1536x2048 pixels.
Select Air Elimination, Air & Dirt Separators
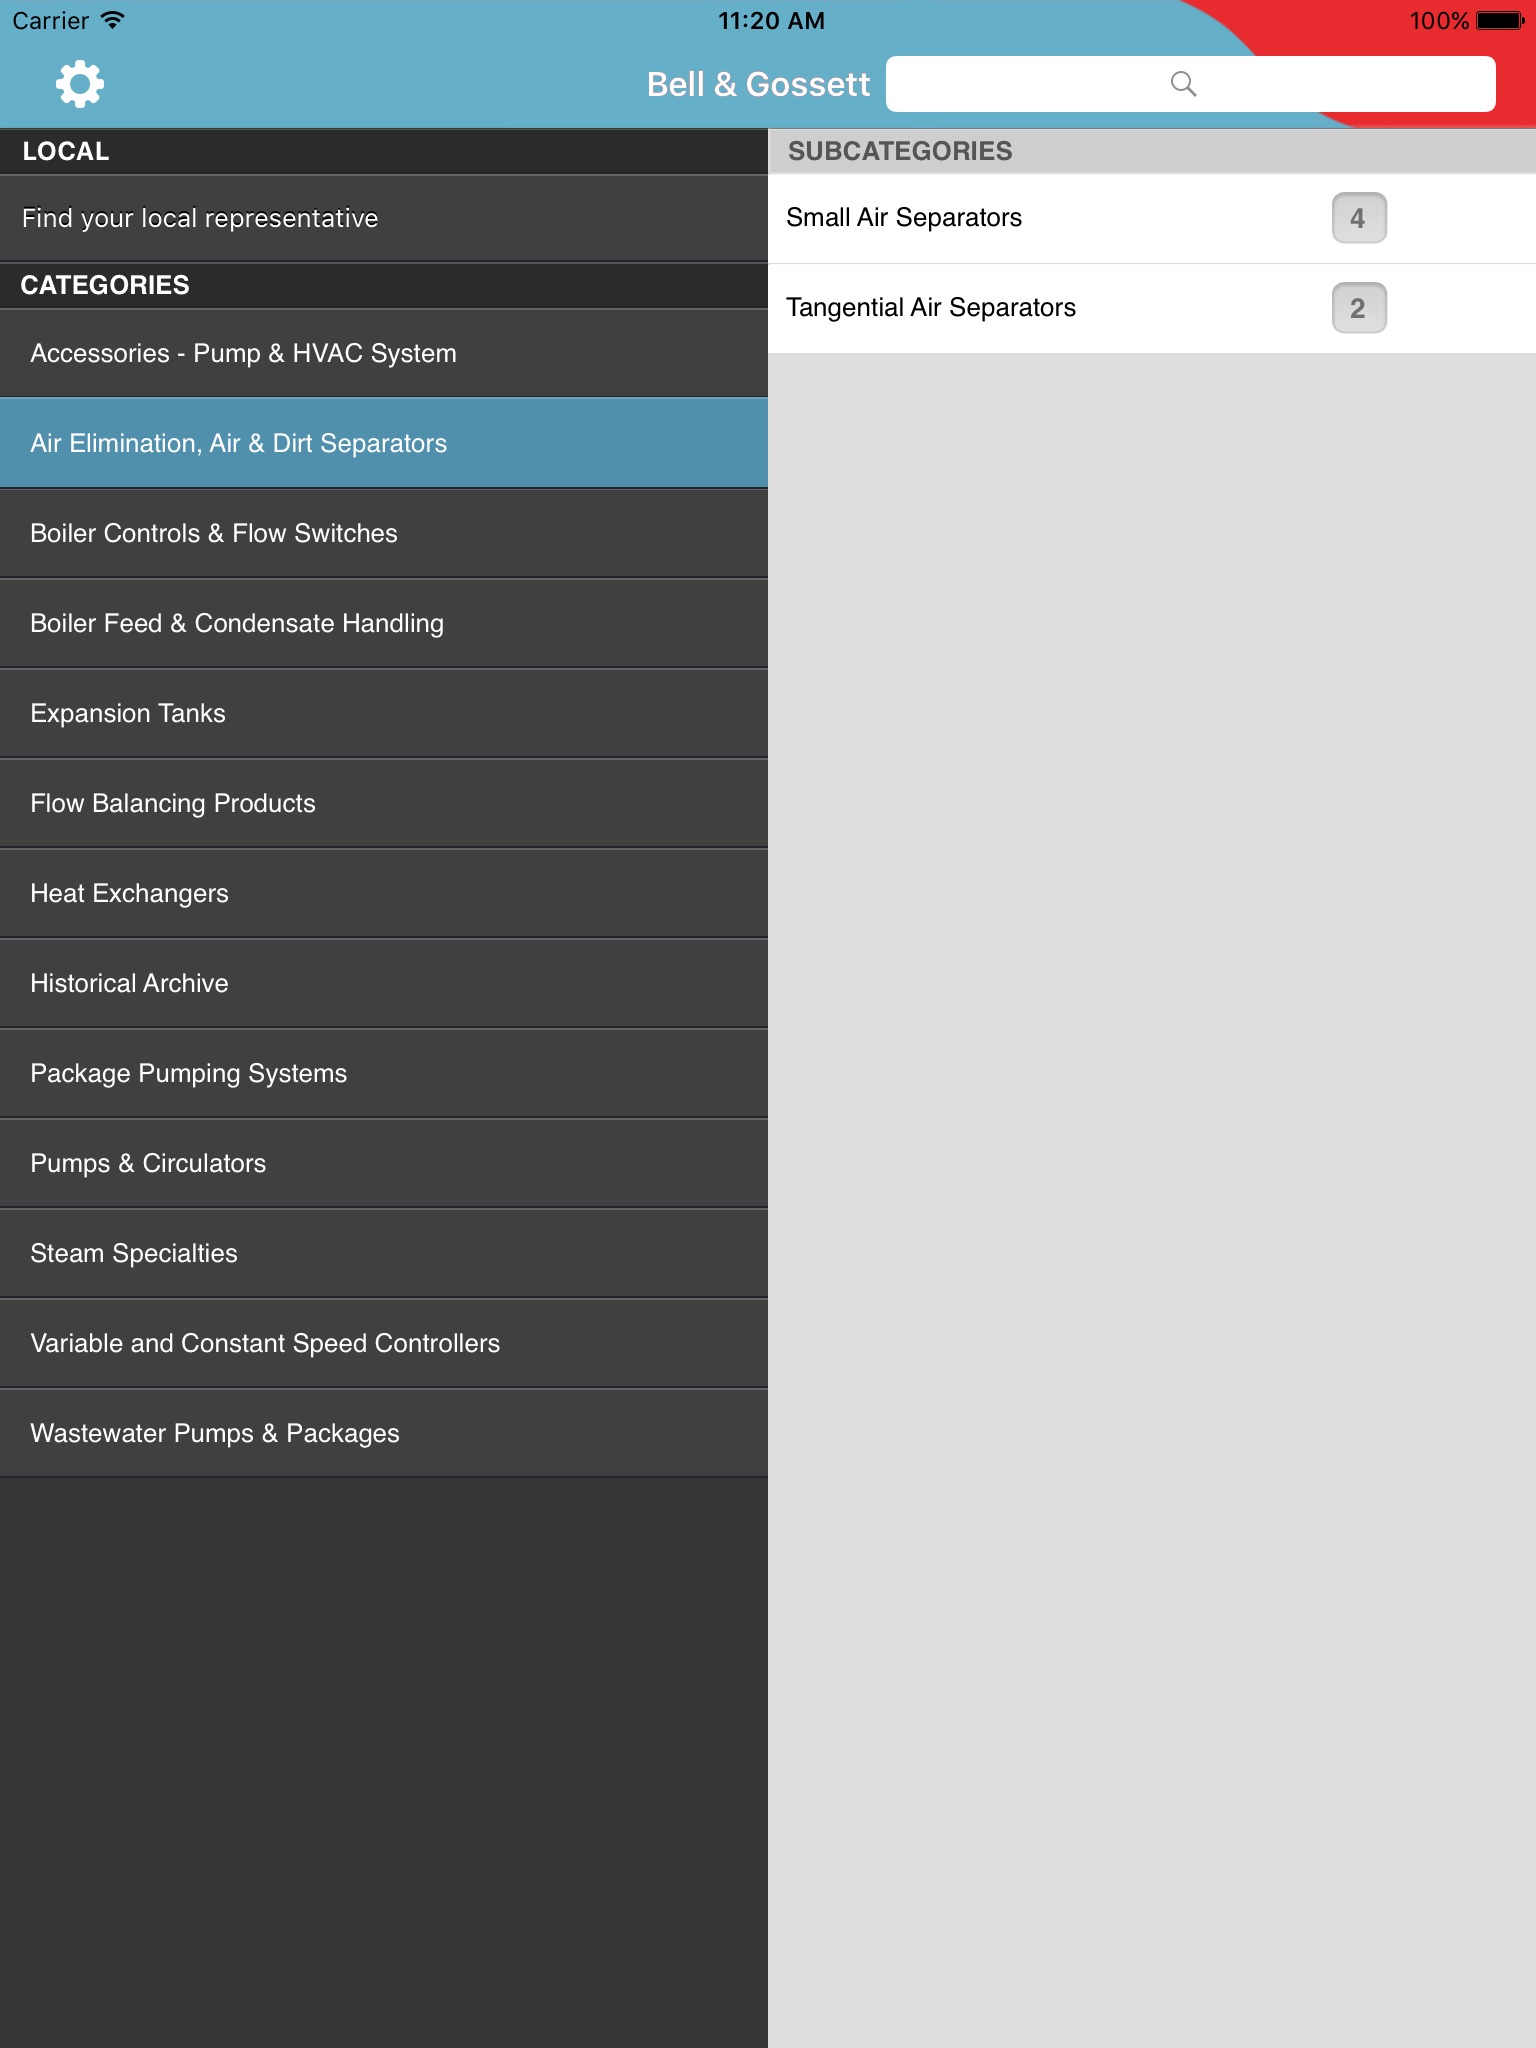pyautogui.click(x=384, y=443)
